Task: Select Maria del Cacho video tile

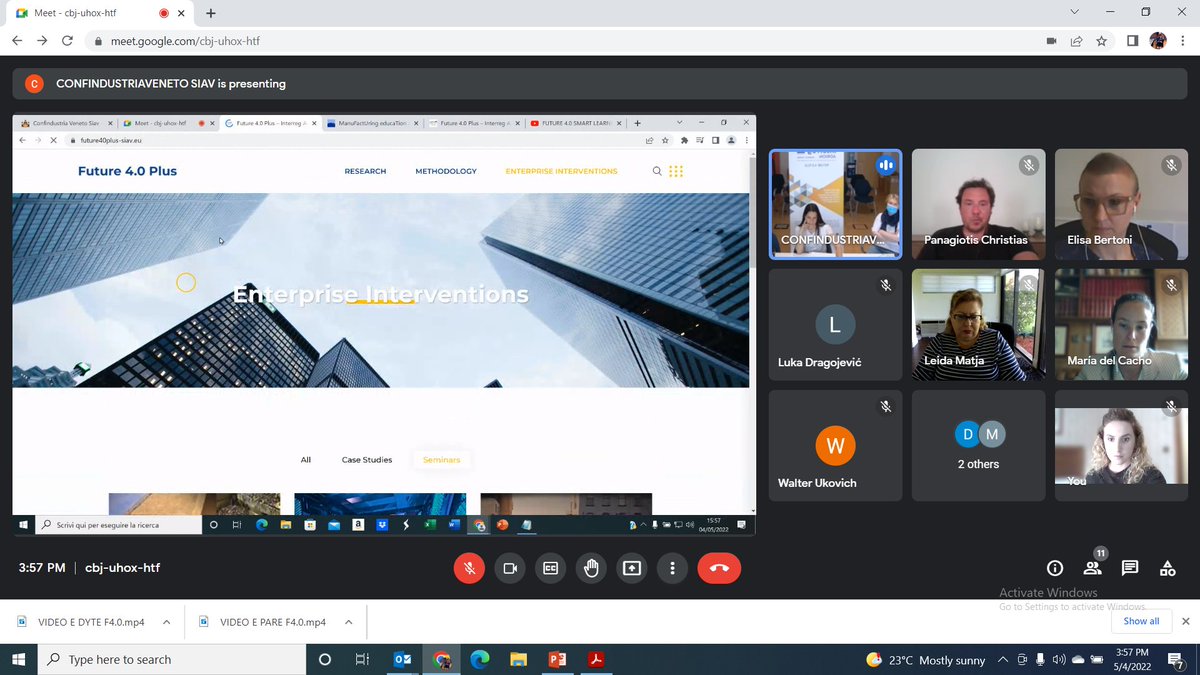Action: point(1121,325)
